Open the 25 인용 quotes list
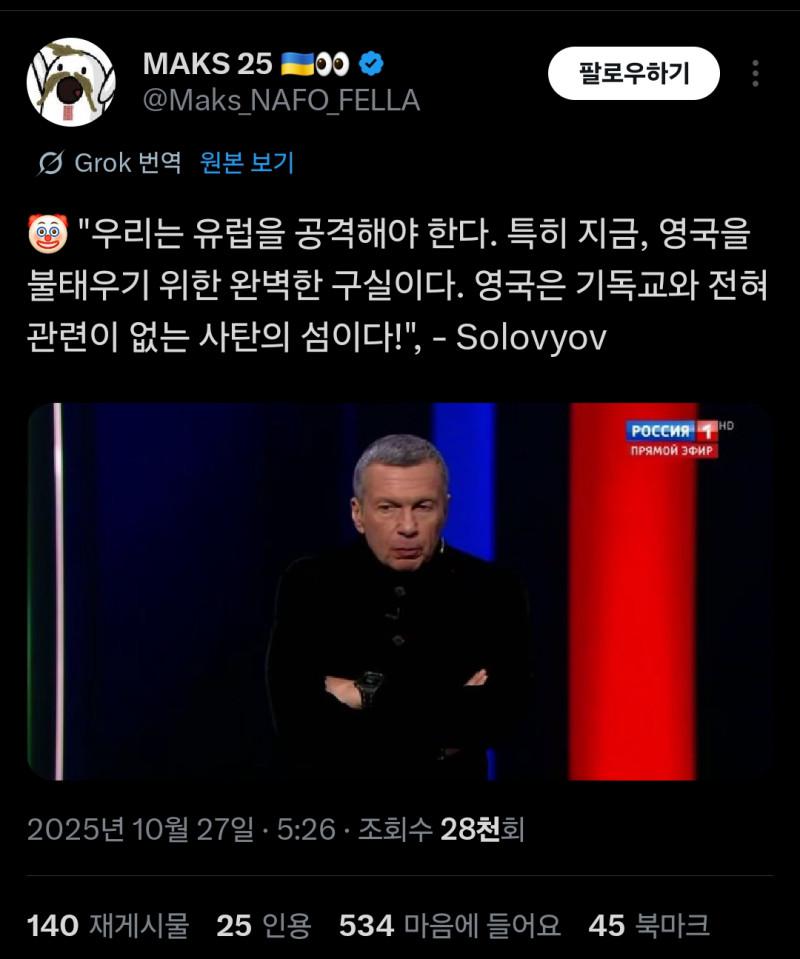The image size is (800, 959). coord(264,925)
